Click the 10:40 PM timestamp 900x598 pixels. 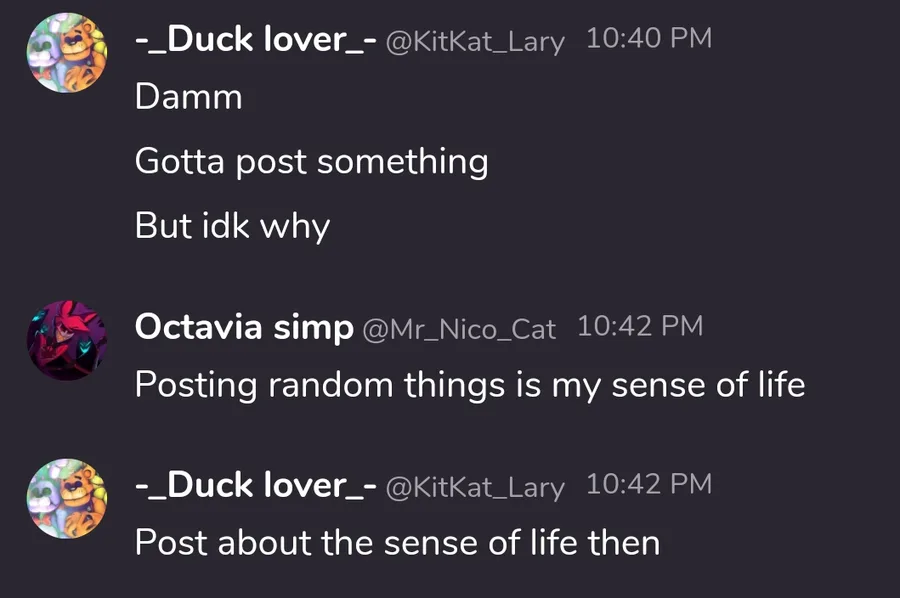(649, 38)
